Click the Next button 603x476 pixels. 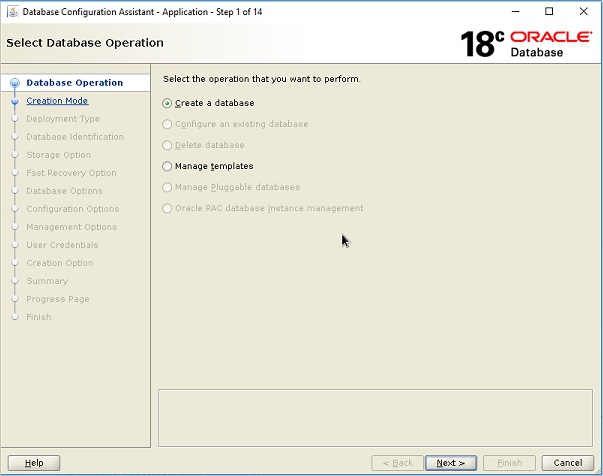(451, 463)
